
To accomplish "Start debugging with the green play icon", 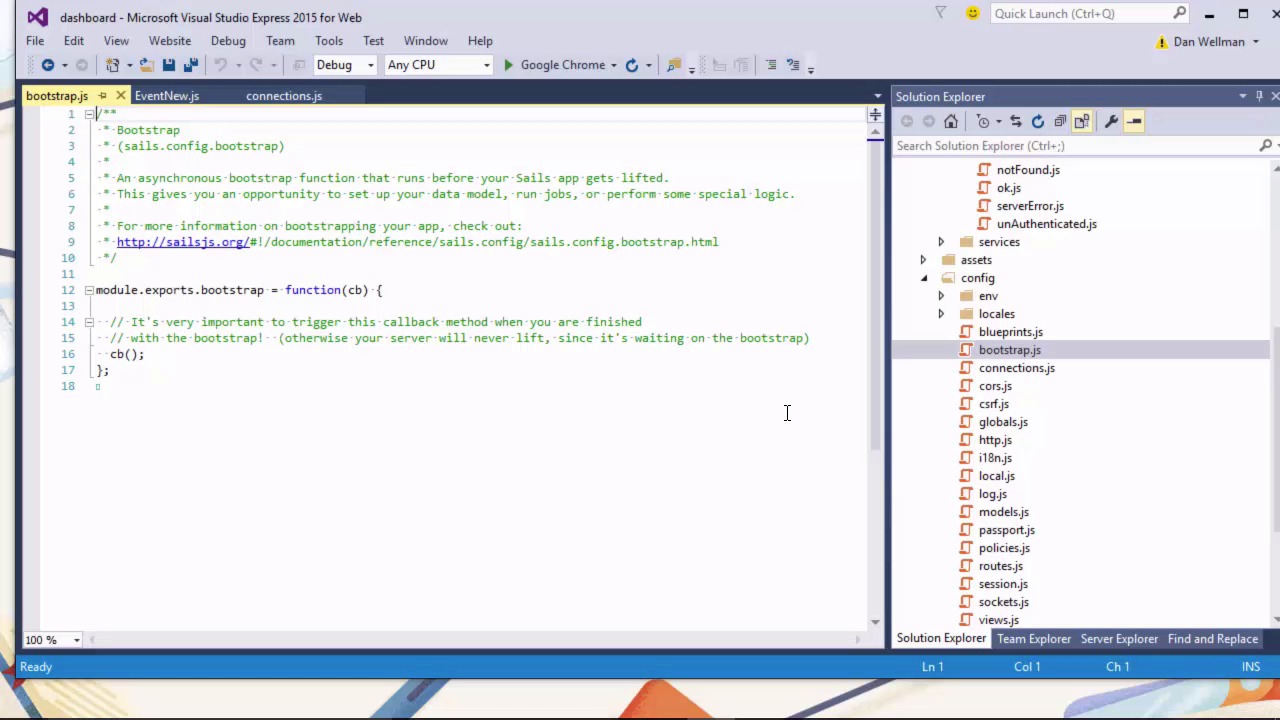I will coord(508,65).
